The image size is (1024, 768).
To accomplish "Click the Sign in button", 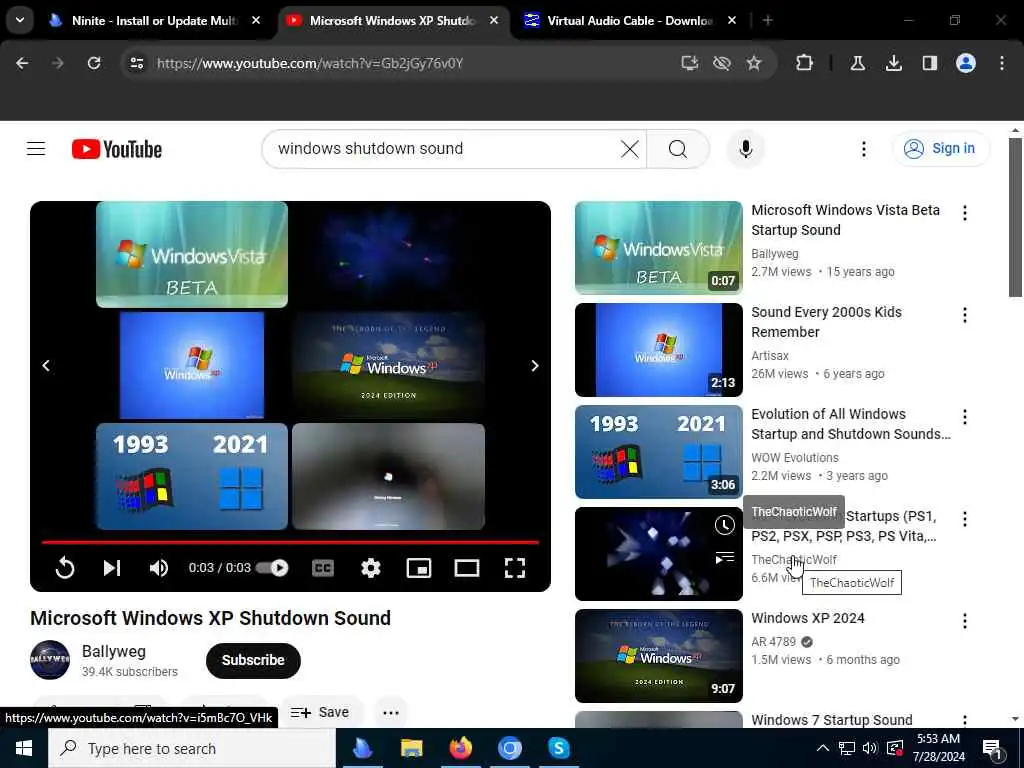I will 940,149.
